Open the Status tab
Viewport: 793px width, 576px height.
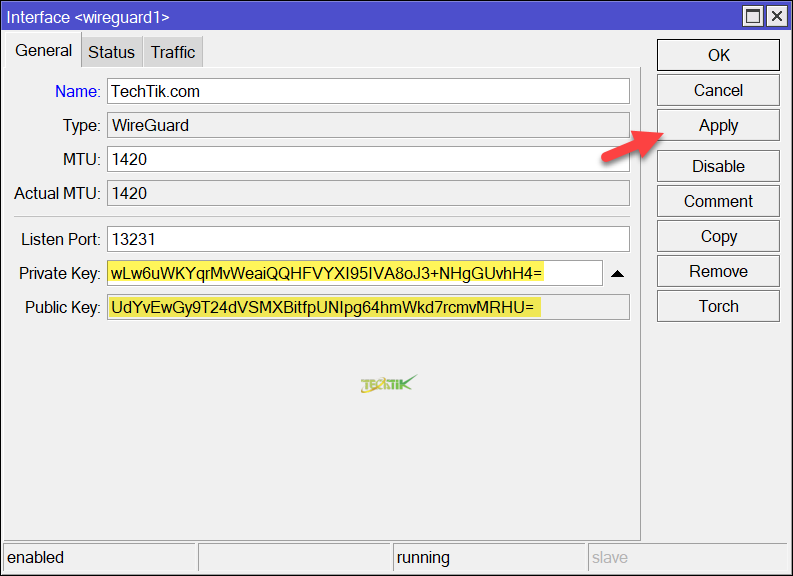tap(112, 52)
